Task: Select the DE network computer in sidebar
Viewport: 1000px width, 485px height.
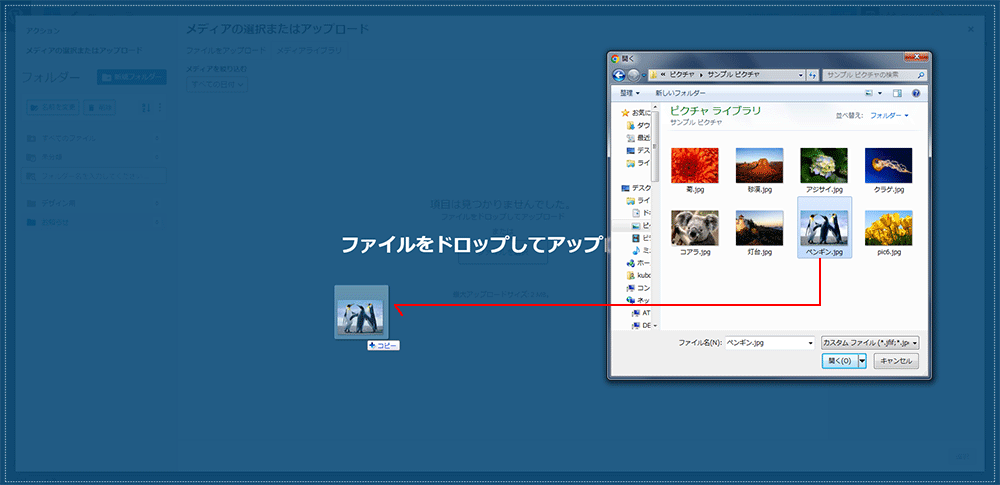Action: (641, 325)
